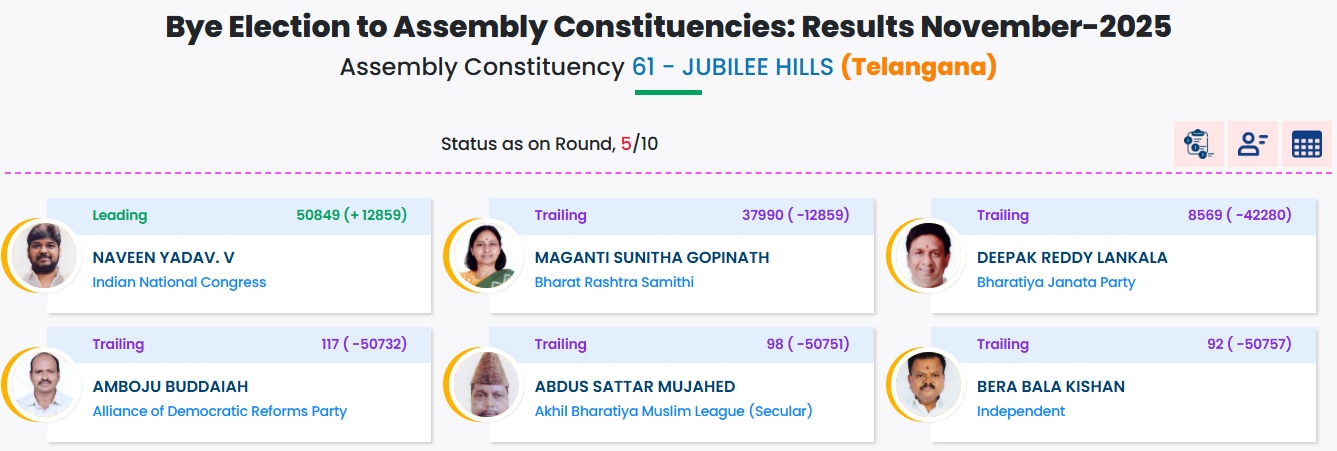Click Naveen Yadav's candidate photo
The width and height of the screenshot is (1337, 451).
(47, 255)
